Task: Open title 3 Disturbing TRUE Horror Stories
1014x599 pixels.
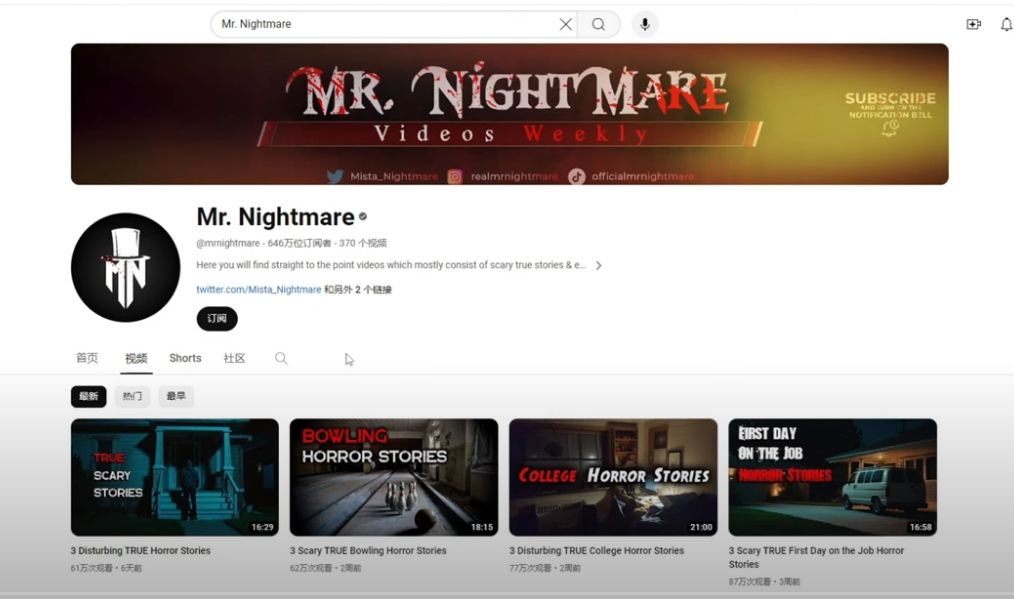Action: pyautogui.click(x=140, y=550)
